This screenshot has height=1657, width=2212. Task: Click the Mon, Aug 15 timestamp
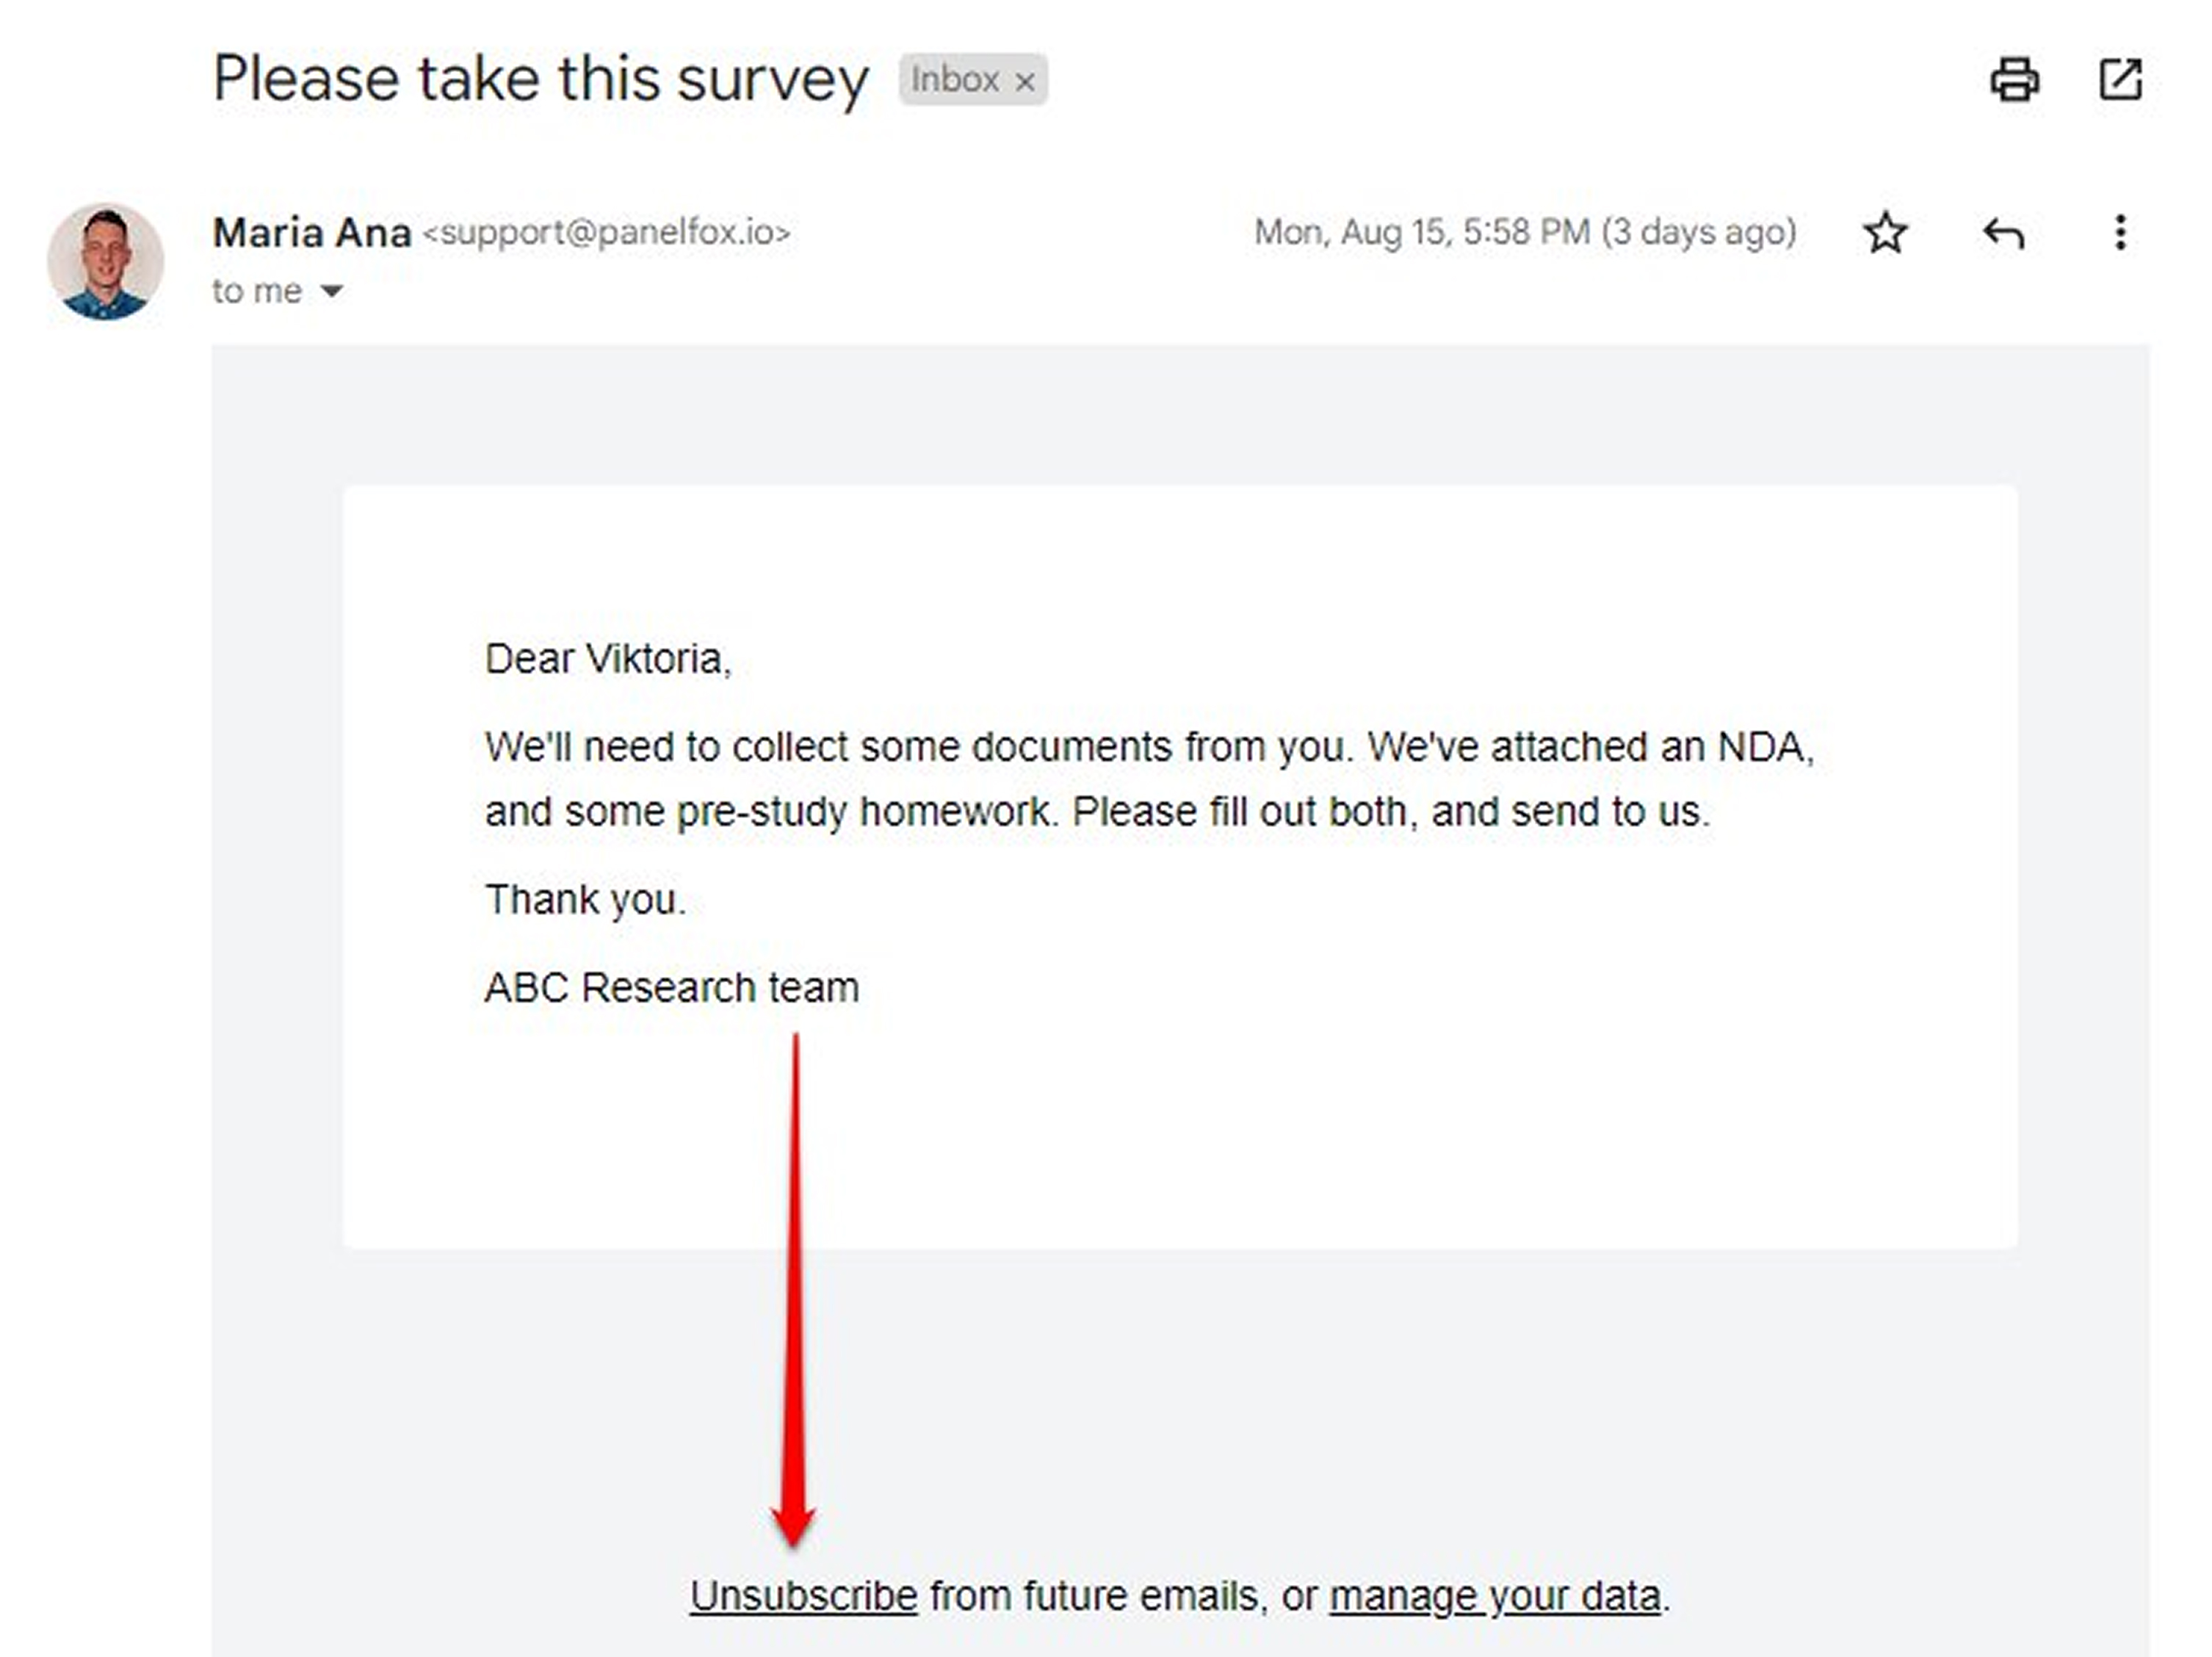[1525, 233]
